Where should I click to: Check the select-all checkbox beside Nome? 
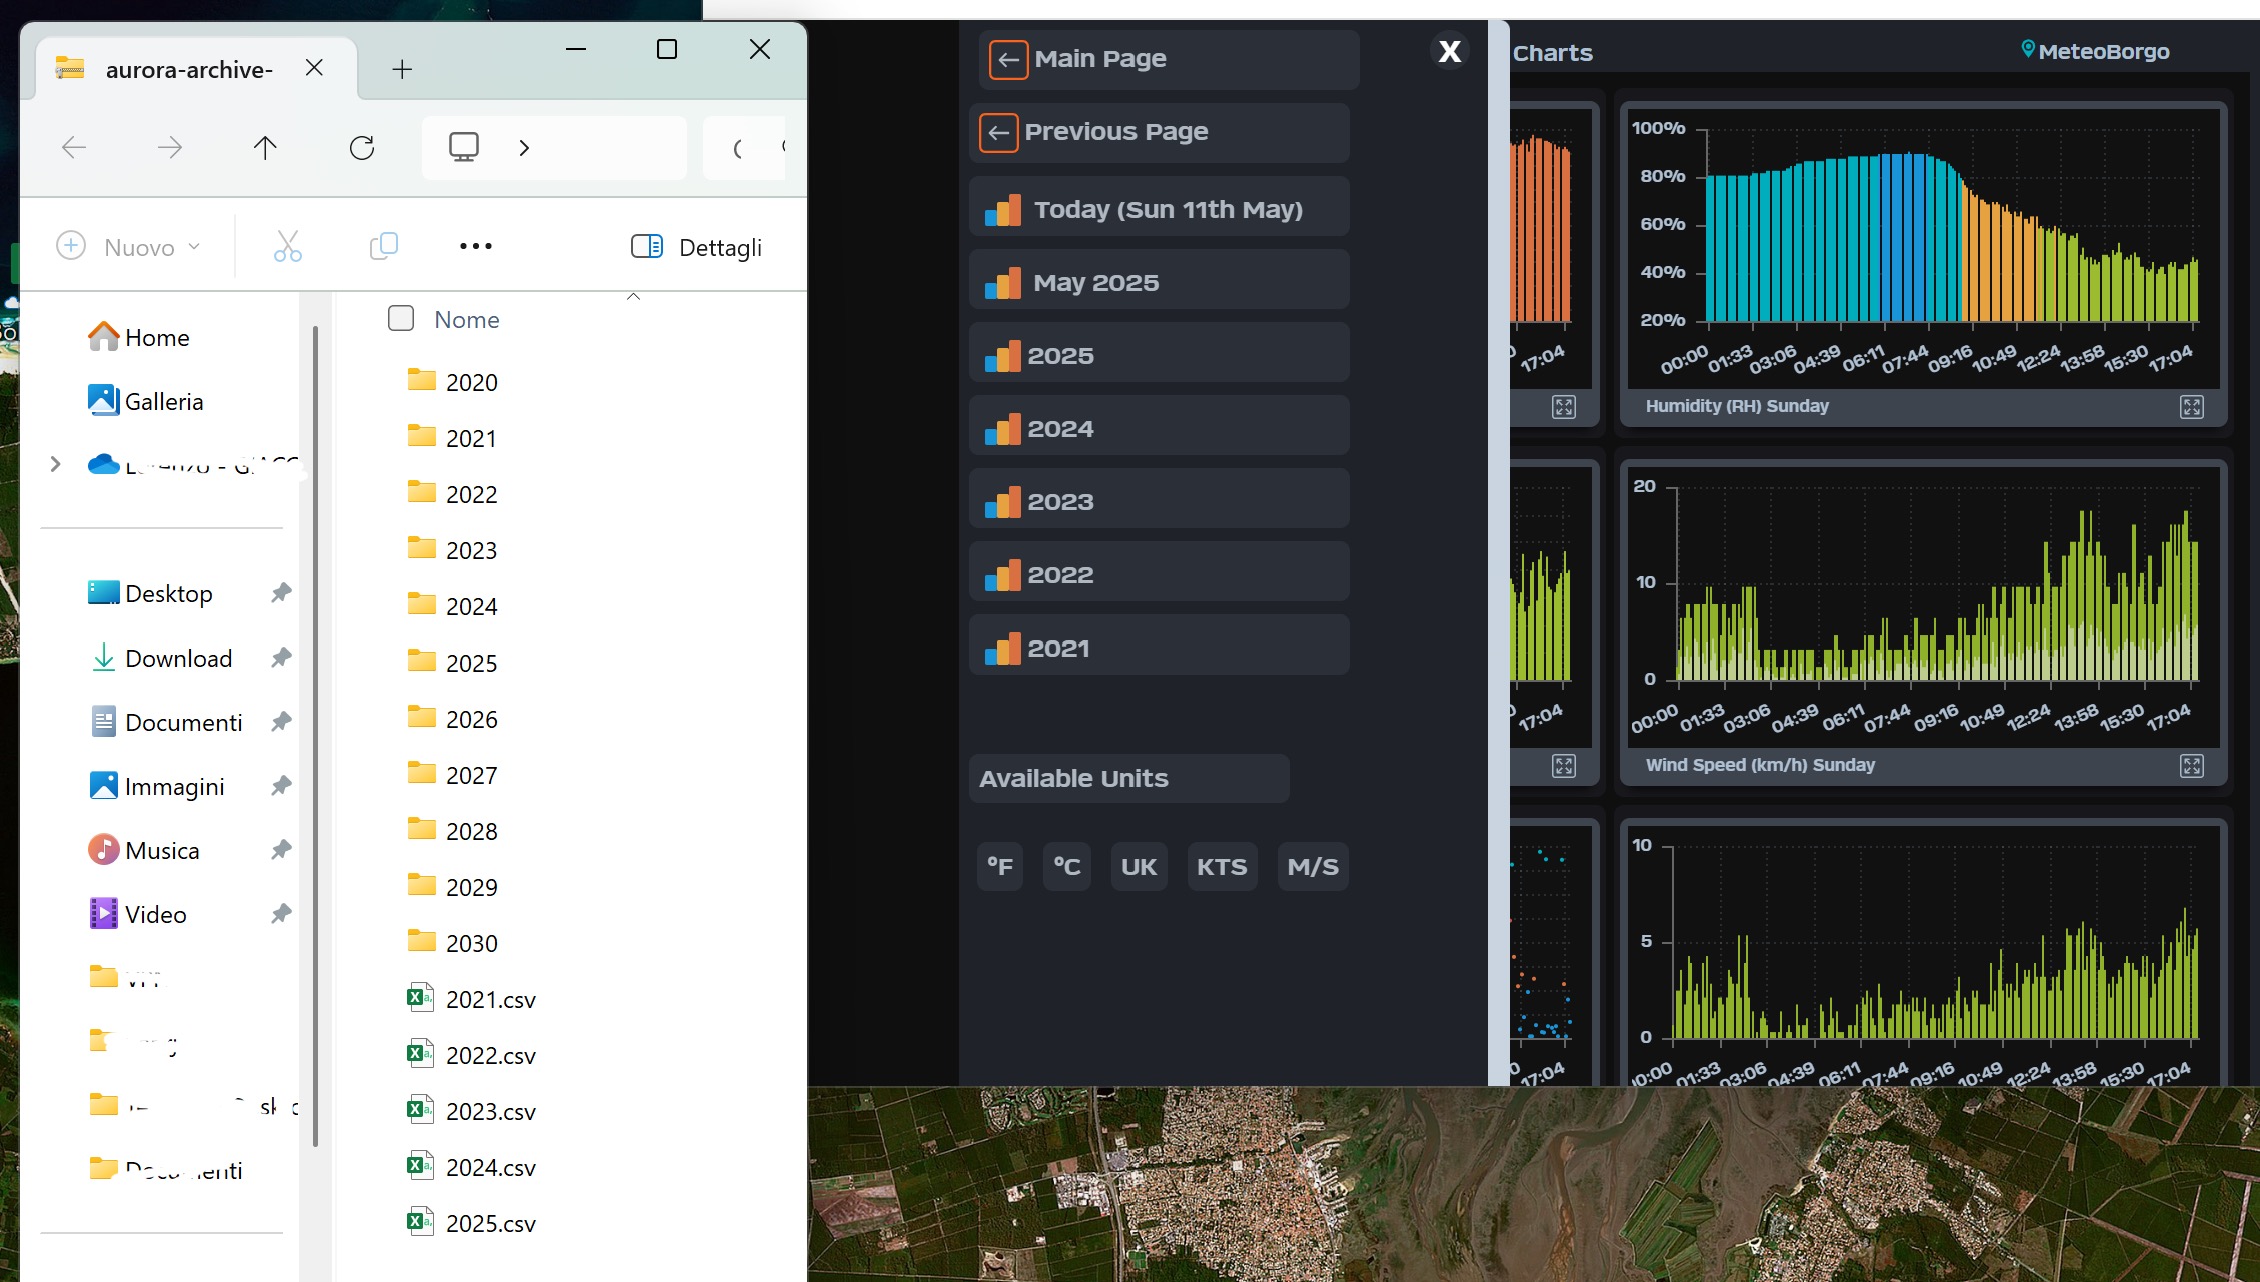click(401, 318)
